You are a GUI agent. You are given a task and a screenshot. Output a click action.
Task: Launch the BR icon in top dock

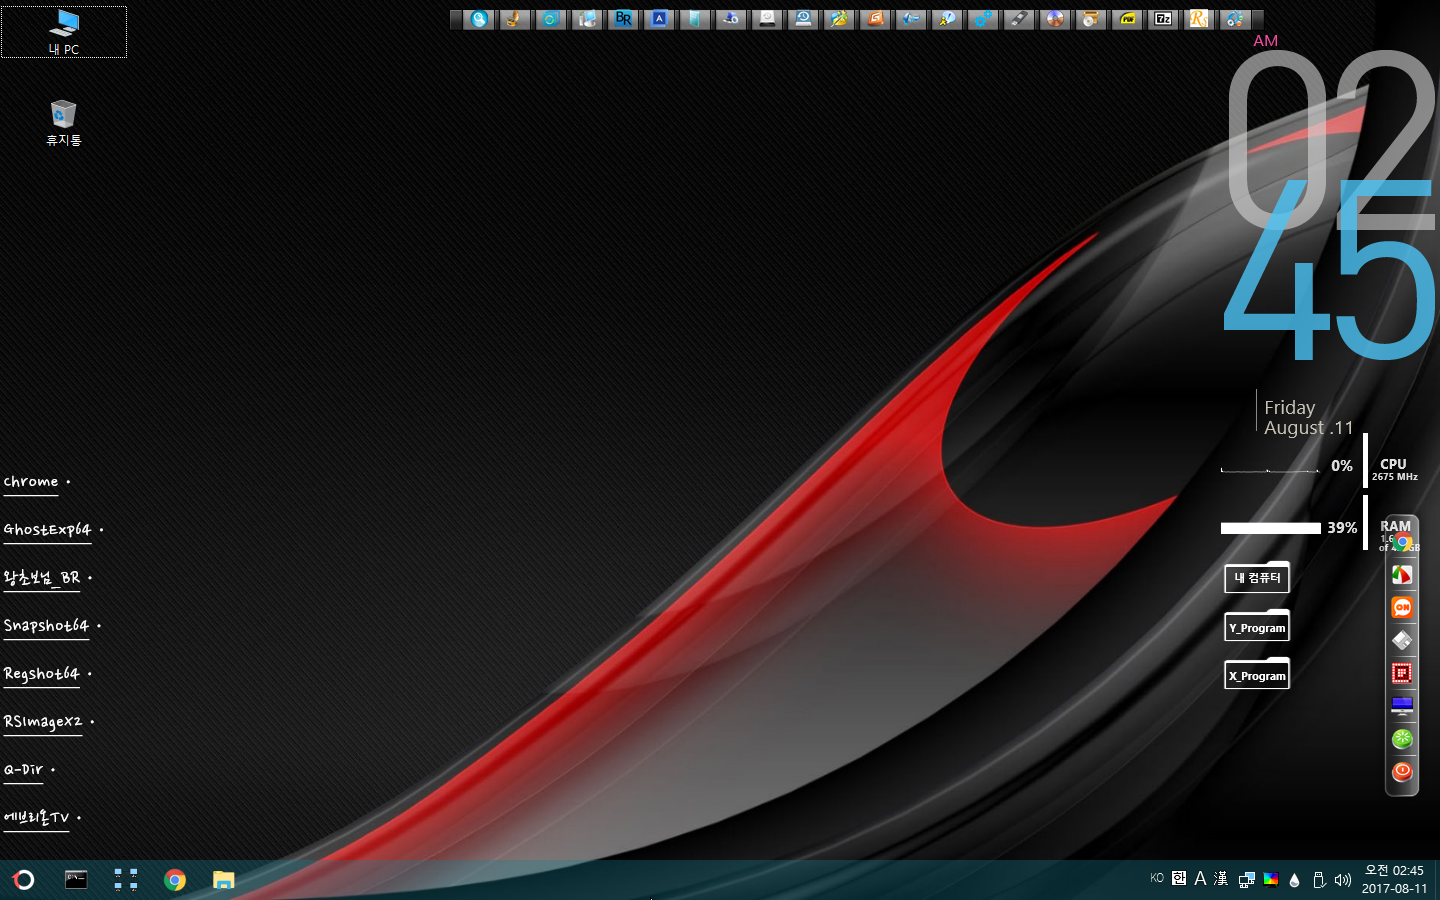[x=623, y=19]
